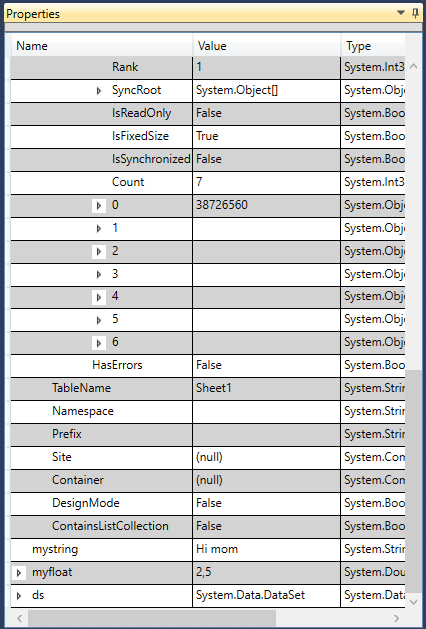Image resolution: width=426 pixels, height=629 pixels.
Task: Click the vertical scrollbar up arrow
Action: coord(414,67)
